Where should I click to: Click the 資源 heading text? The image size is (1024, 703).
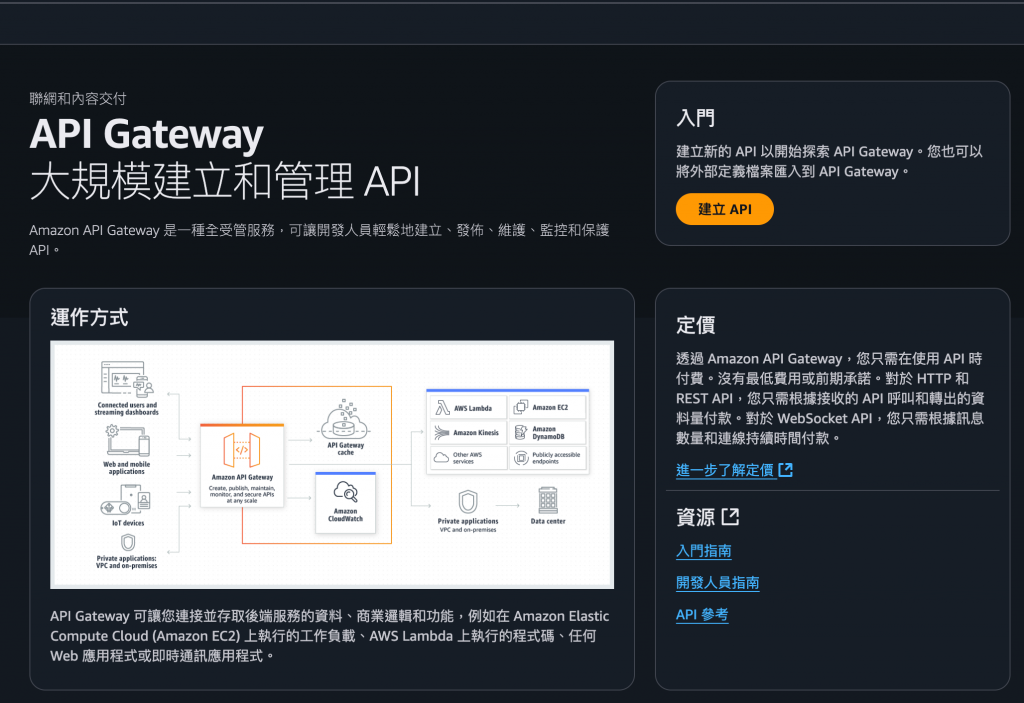[x=696, y=517]
